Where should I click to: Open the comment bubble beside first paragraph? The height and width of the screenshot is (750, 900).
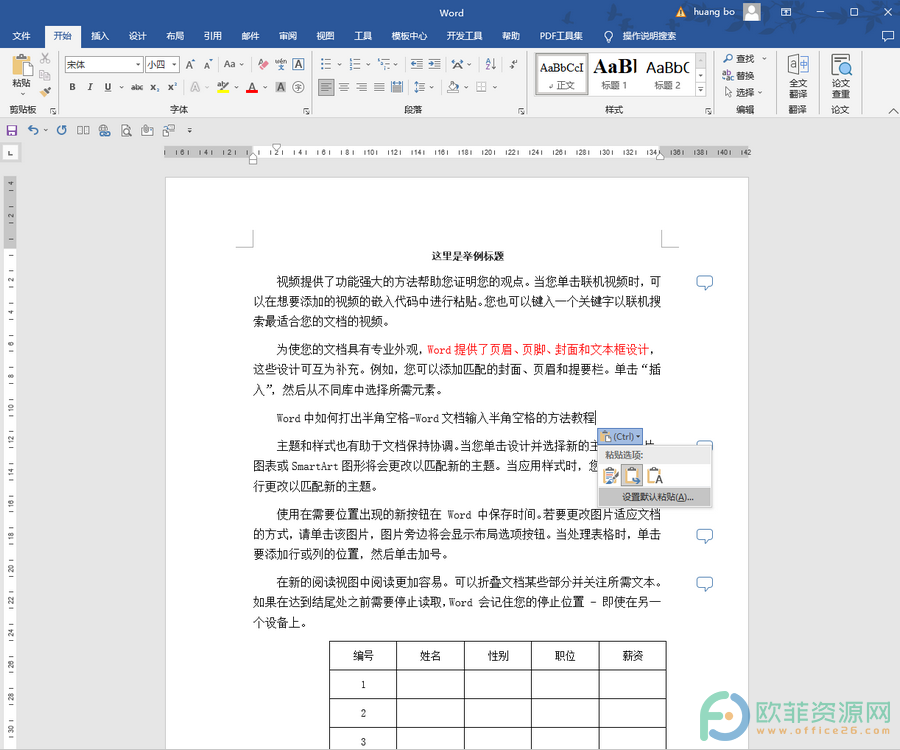coord(704,282)
